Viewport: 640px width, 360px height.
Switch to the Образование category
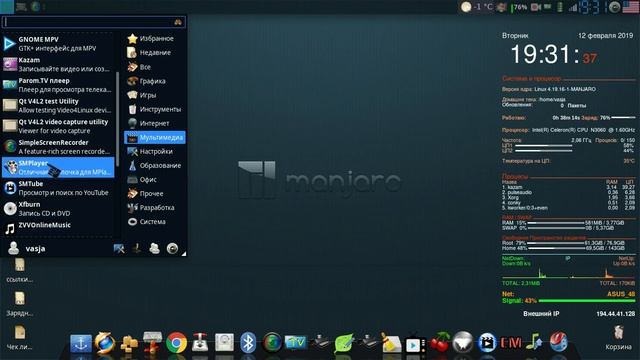tap(154, 166)
